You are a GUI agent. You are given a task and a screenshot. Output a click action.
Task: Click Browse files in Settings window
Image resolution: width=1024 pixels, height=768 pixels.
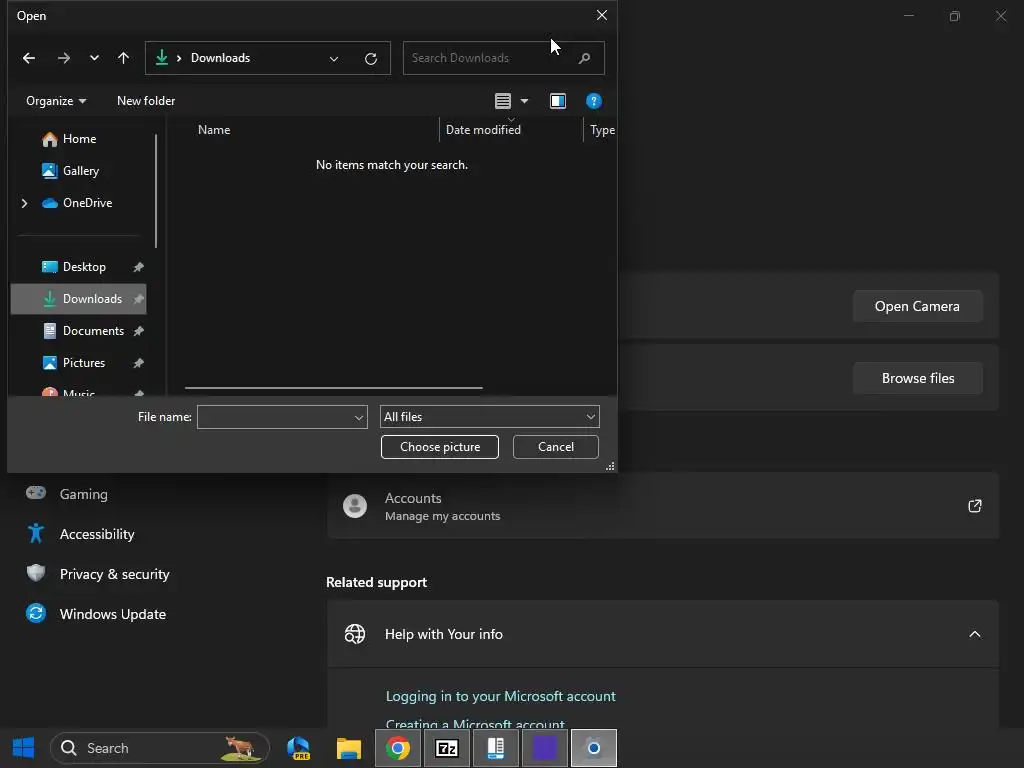pyautogui.click(x=918, y=378)
